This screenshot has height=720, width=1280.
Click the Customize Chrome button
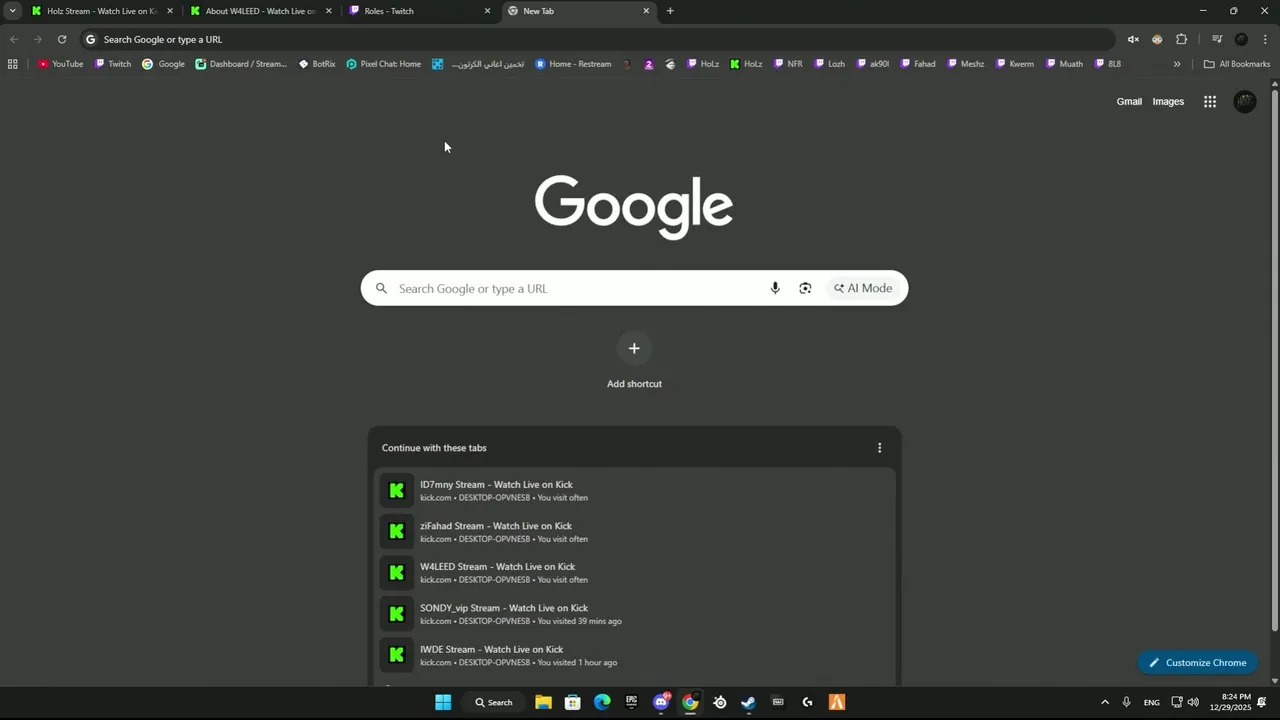(x=1197, y=663)
